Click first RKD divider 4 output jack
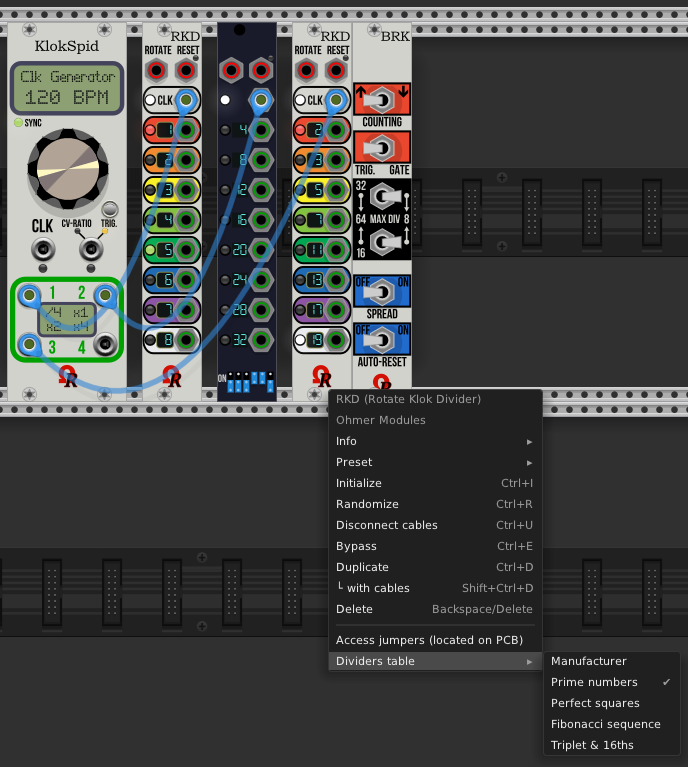Image resolution: width=688 pixels, height=767 pixels. (x=186, y=220)
